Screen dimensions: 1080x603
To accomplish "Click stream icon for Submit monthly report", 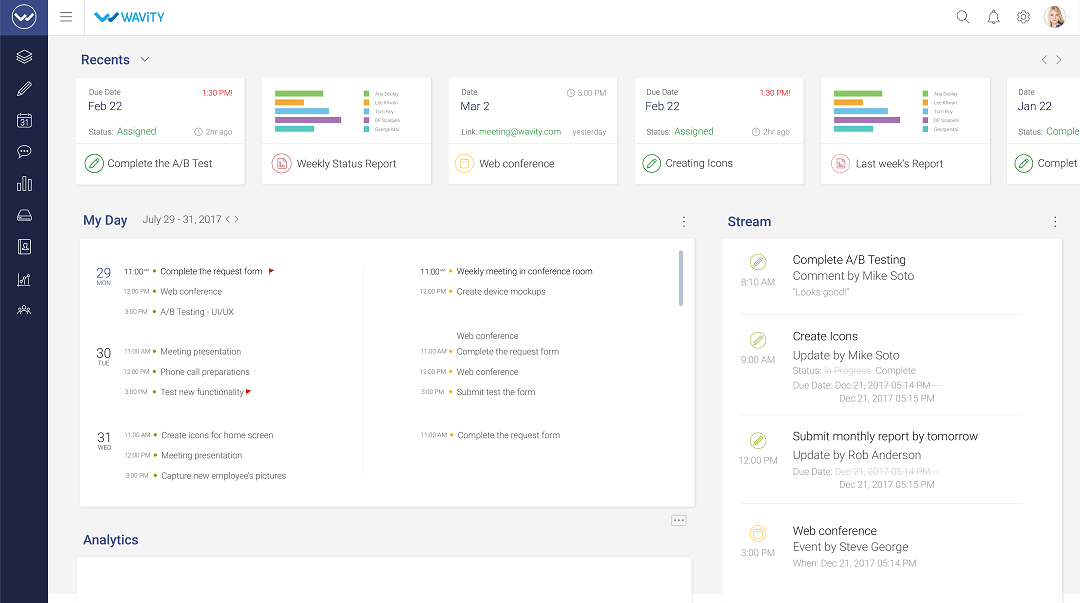I will click(758, 440).
